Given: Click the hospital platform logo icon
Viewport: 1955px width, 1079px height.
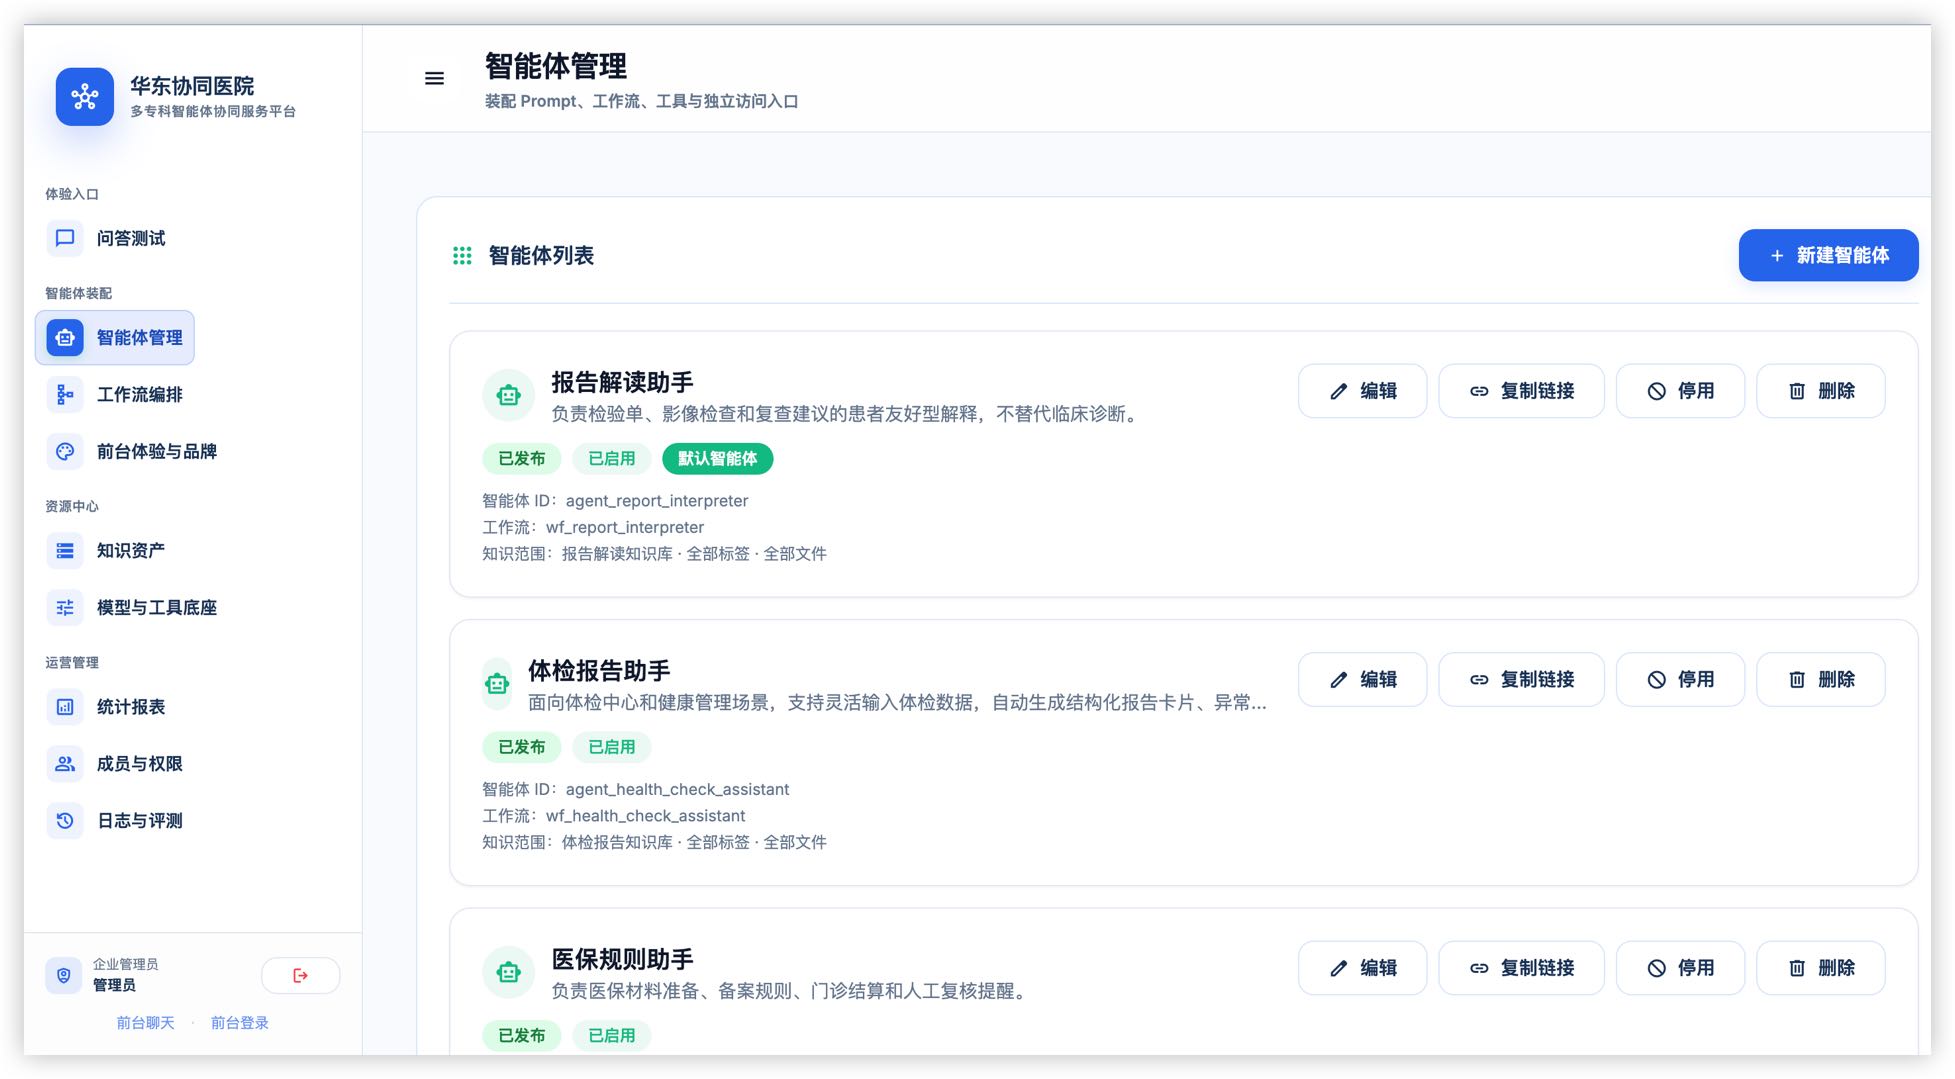Looking at the screenshot, I should 85,97.
